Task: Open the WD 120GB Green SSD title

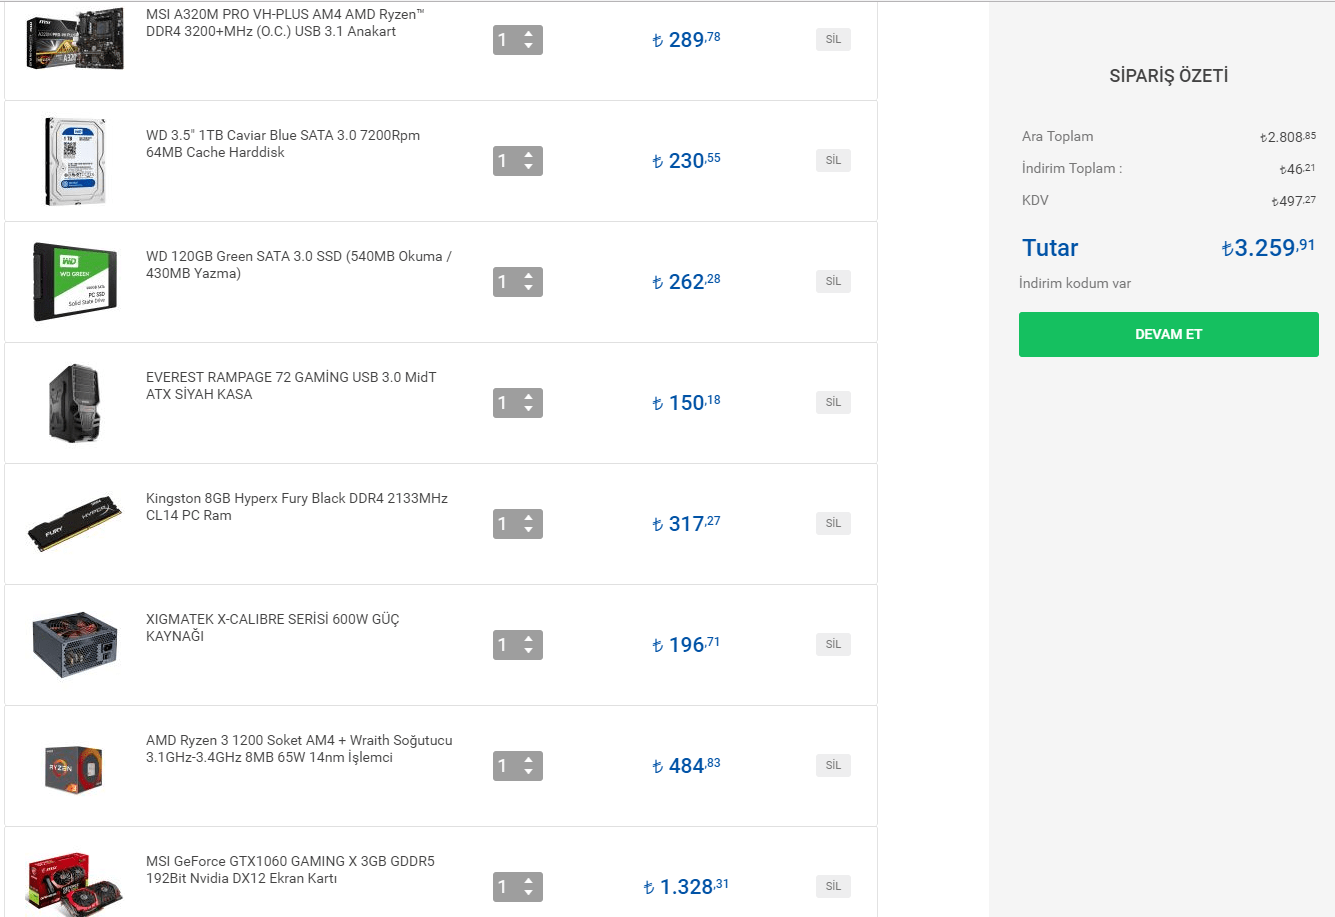Action: 299,265
